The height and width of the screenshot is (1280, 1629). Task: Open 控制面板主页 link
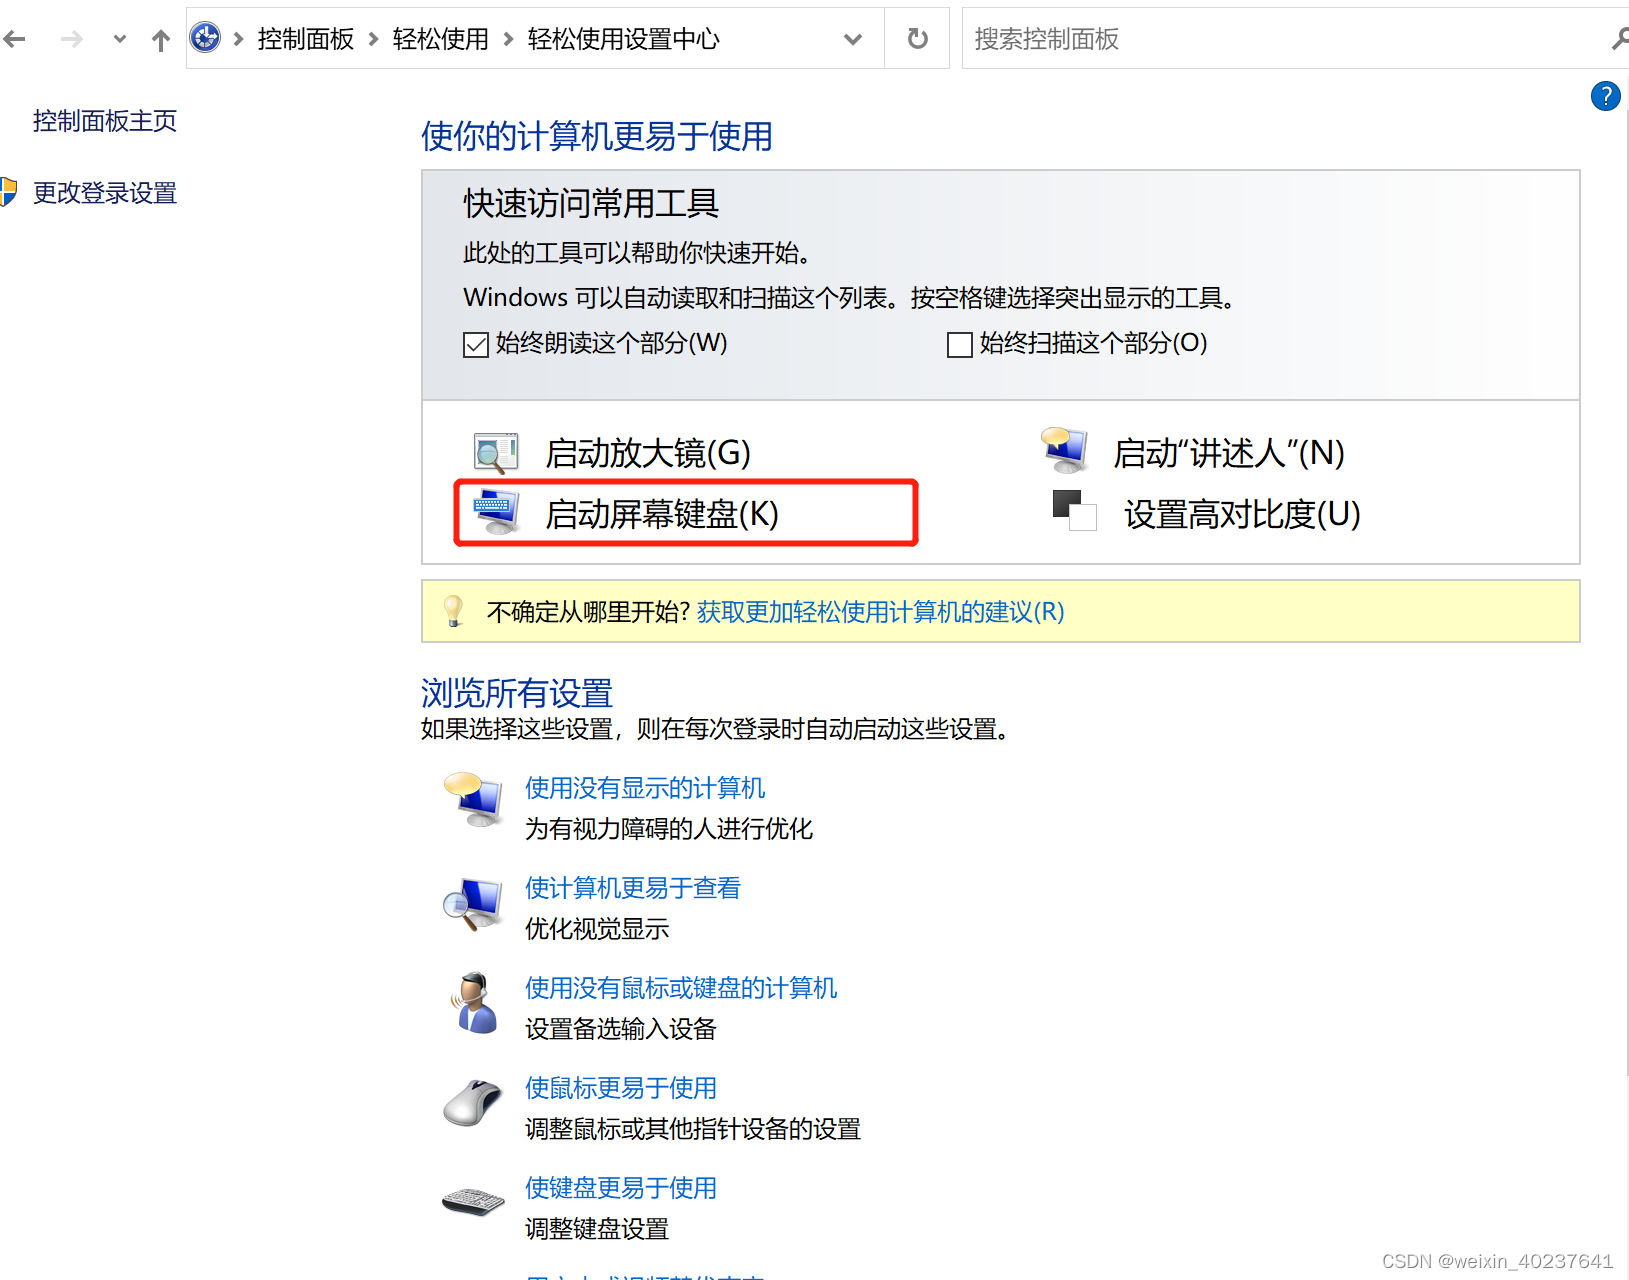(x=105, y=121)
